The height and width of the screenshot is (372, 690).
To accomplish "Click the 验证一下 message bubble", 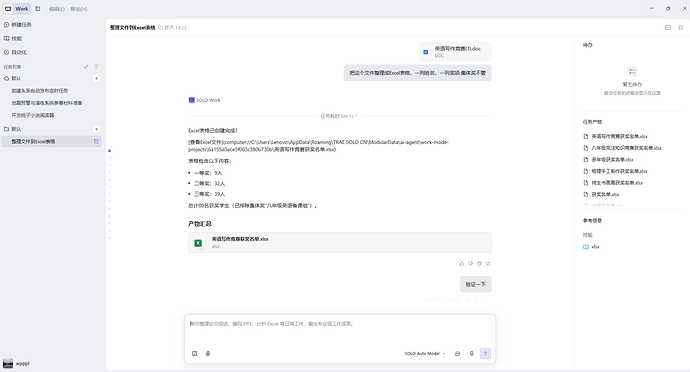I will [476, 284].
